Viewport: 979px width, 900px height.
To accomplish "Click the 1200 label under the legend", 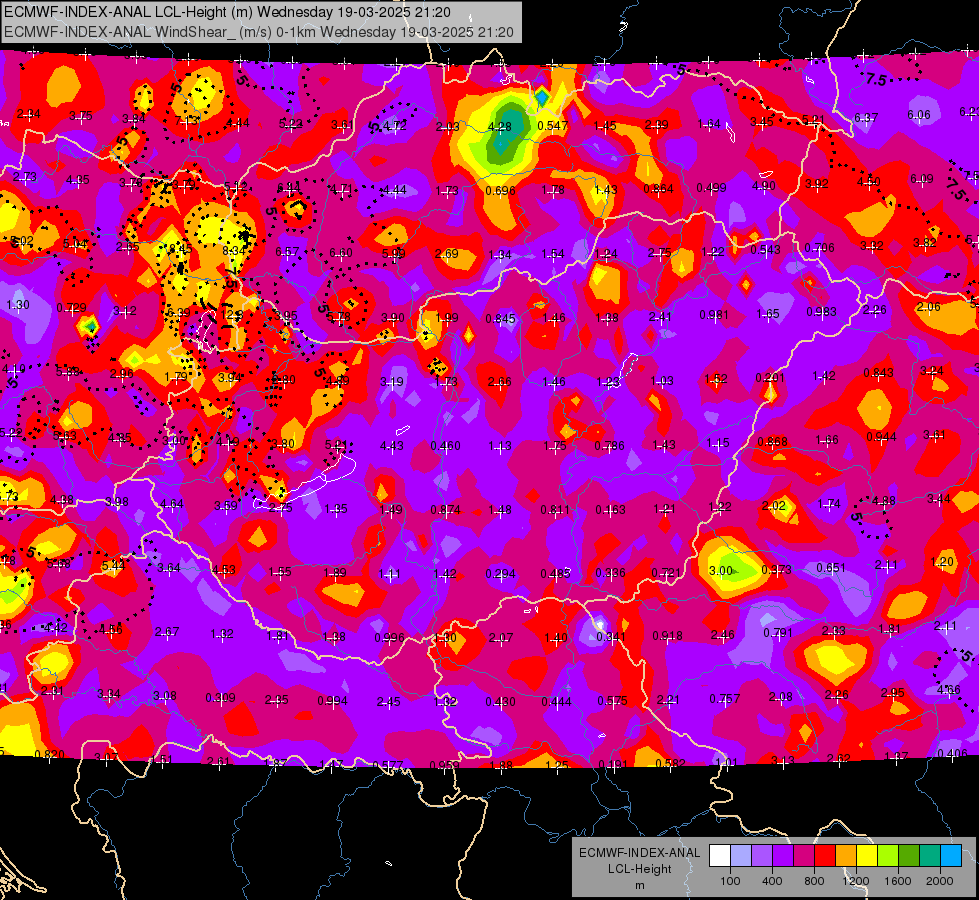I will click(856, 881).
